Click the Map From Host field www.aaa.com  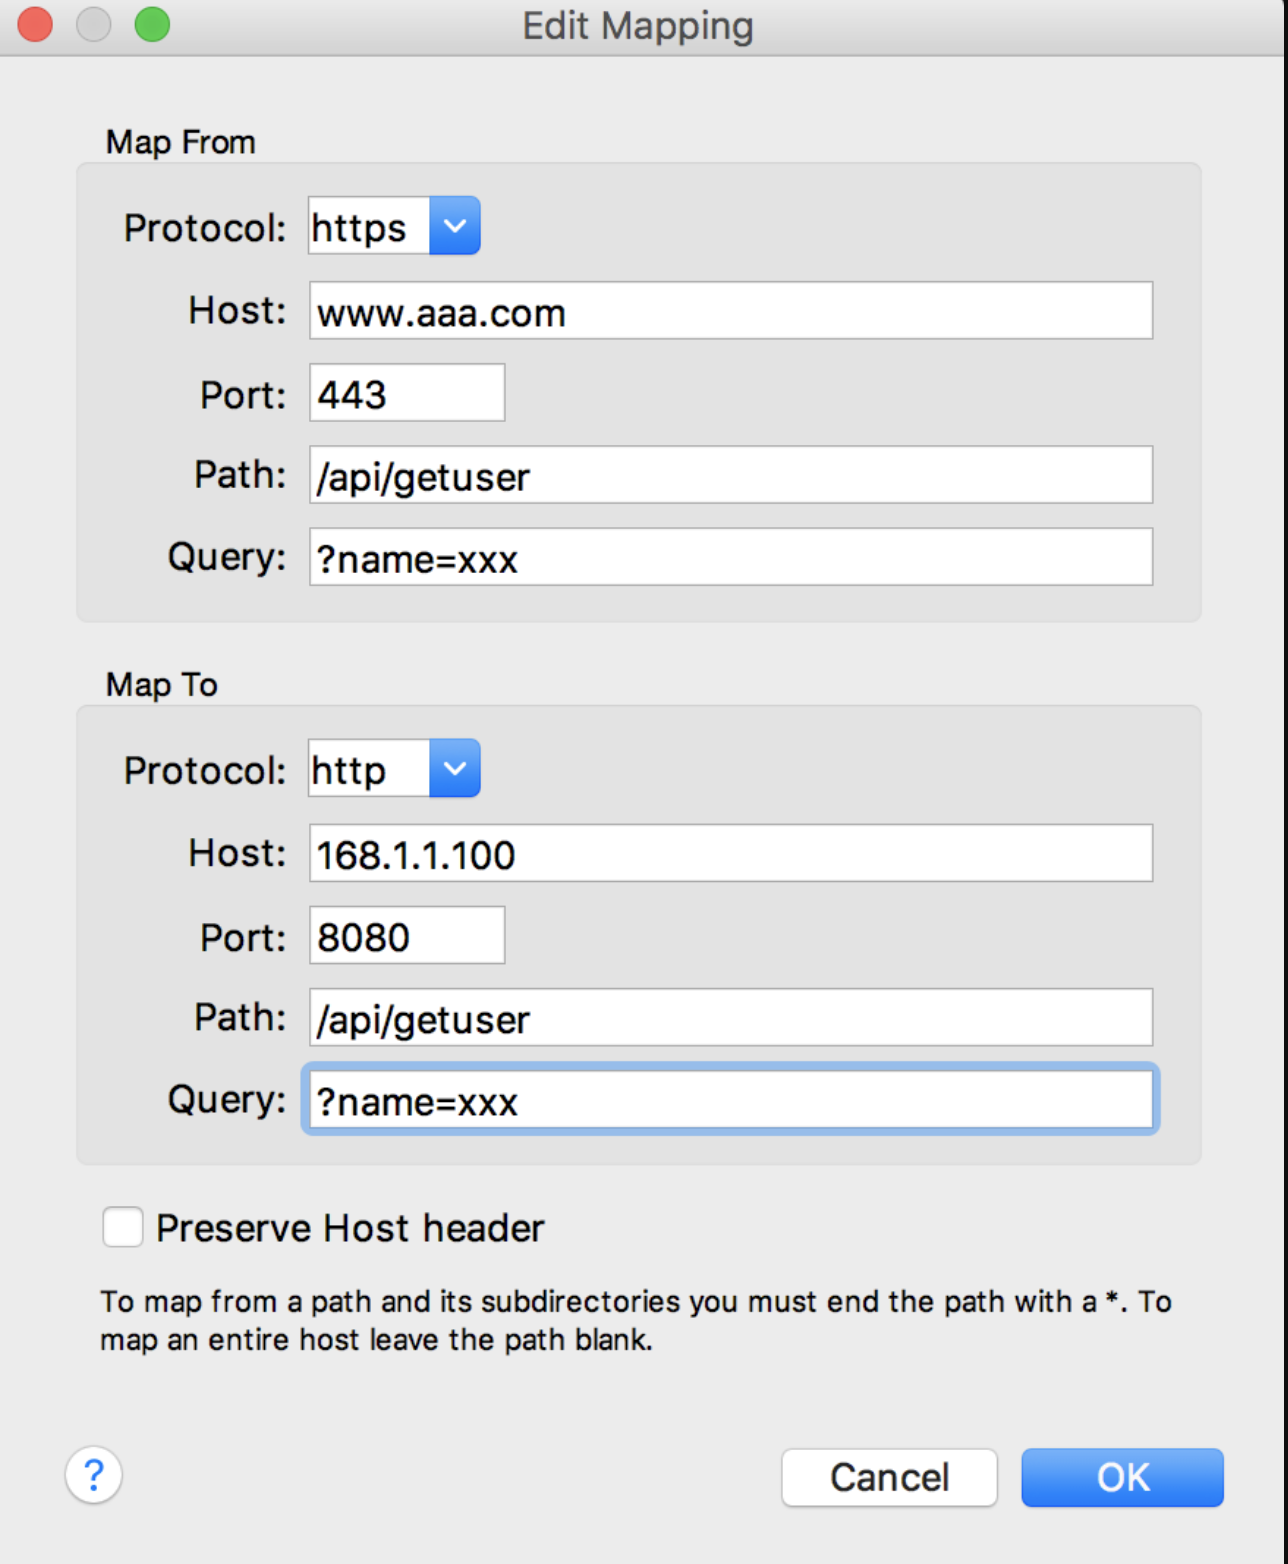click(x=730, y=311)
